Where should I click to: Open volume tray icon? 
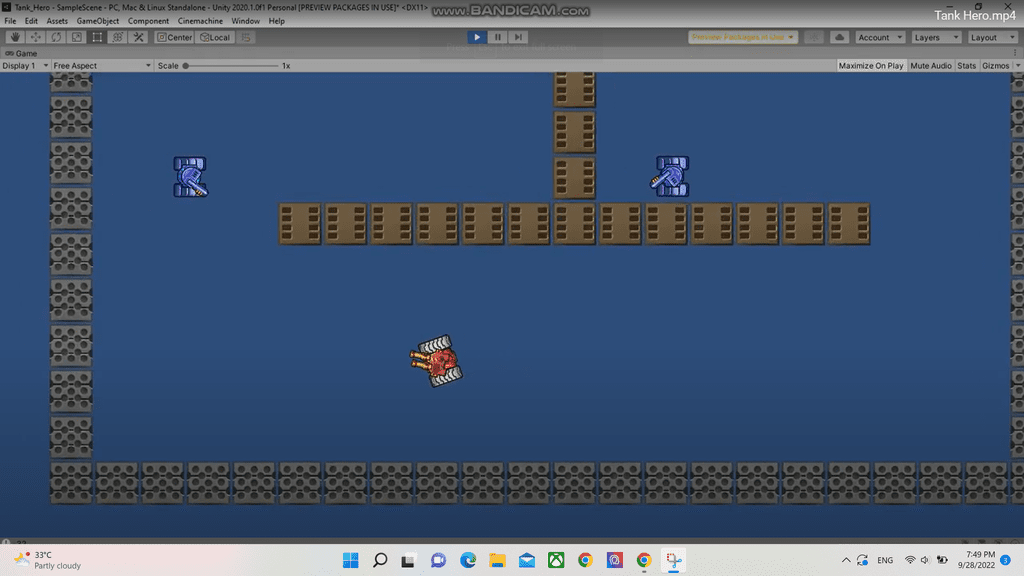pos(925,560)
